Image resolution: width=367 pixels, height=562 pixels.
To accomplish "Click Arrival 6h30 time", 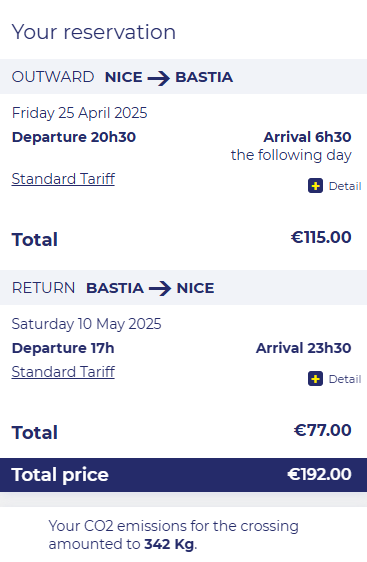I will [308, 137].
